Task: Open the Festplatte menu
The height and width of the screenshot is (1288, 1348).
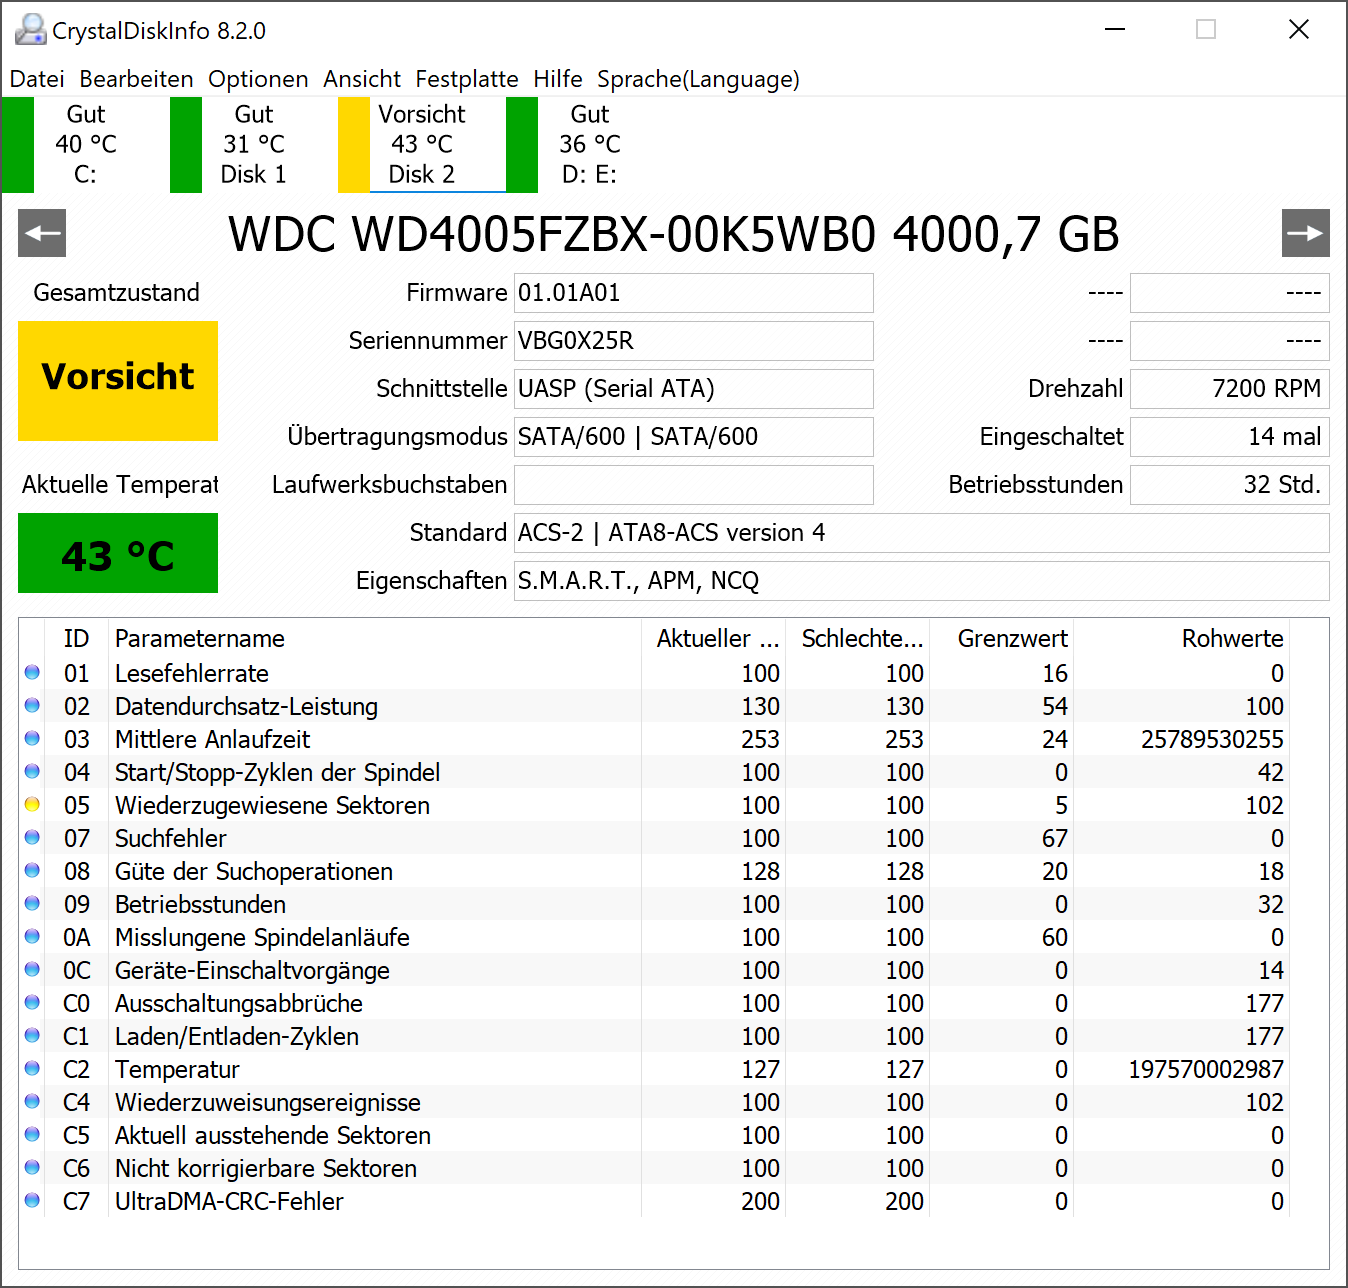Action: click(467, 79)
